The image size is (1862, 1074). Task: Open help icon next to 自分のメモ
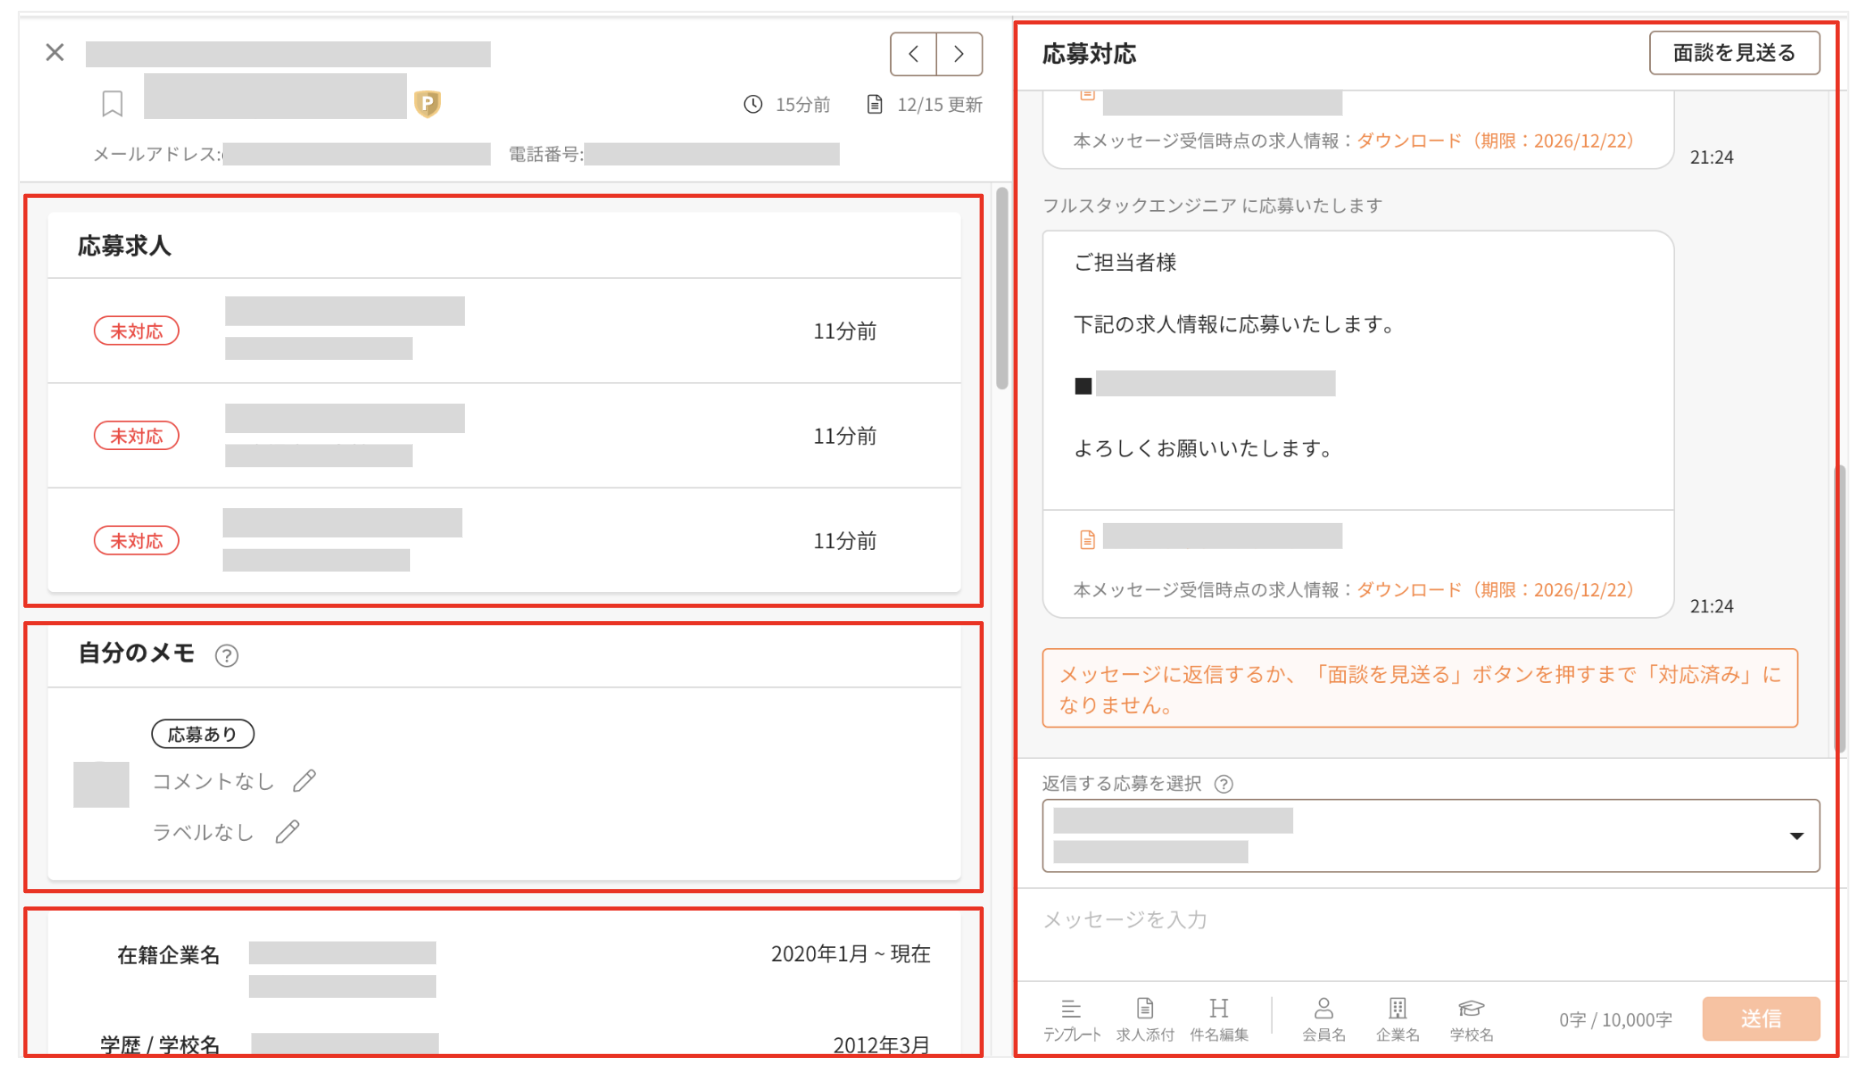pyautogui.click(x=227, y=656)
